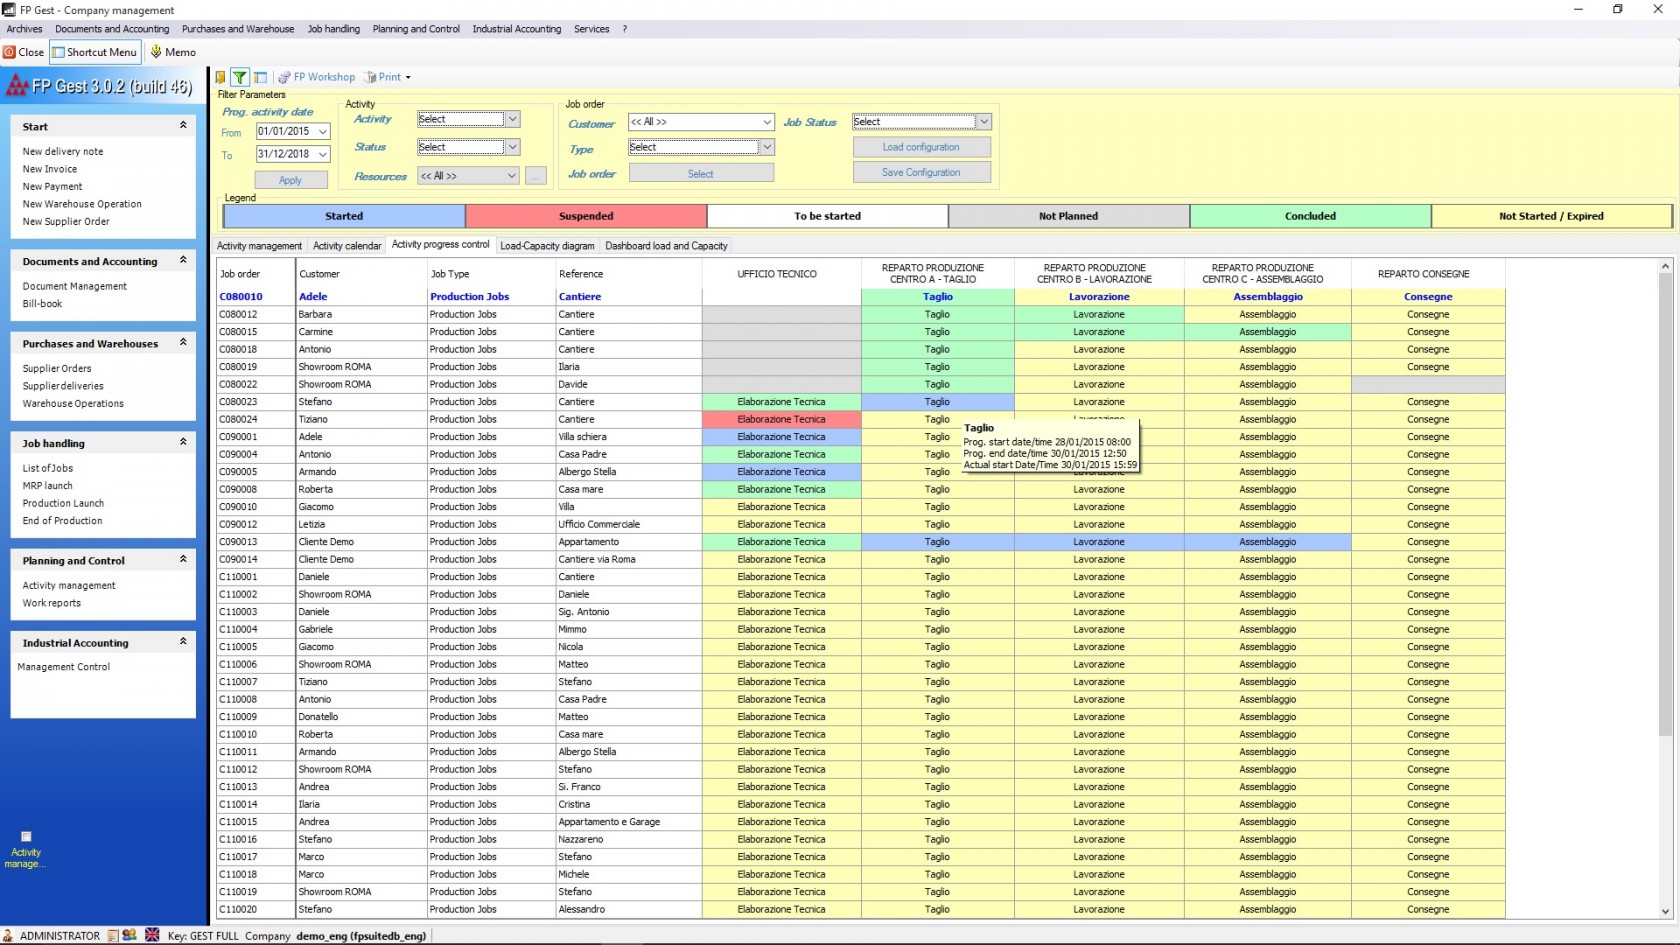The image size is (1680, 945).
Task: Open the Industrial Accounting menu
Action: click(517, 29)
